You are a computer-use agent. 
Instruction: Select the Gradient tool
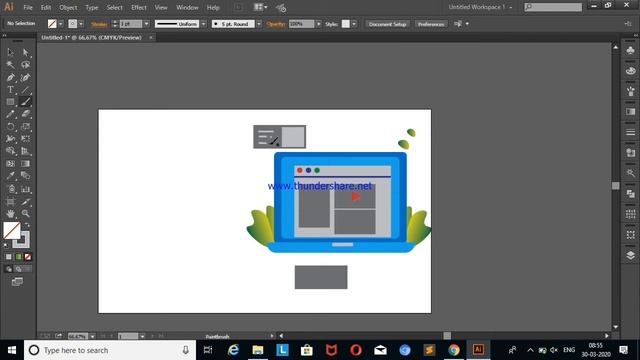26,164
